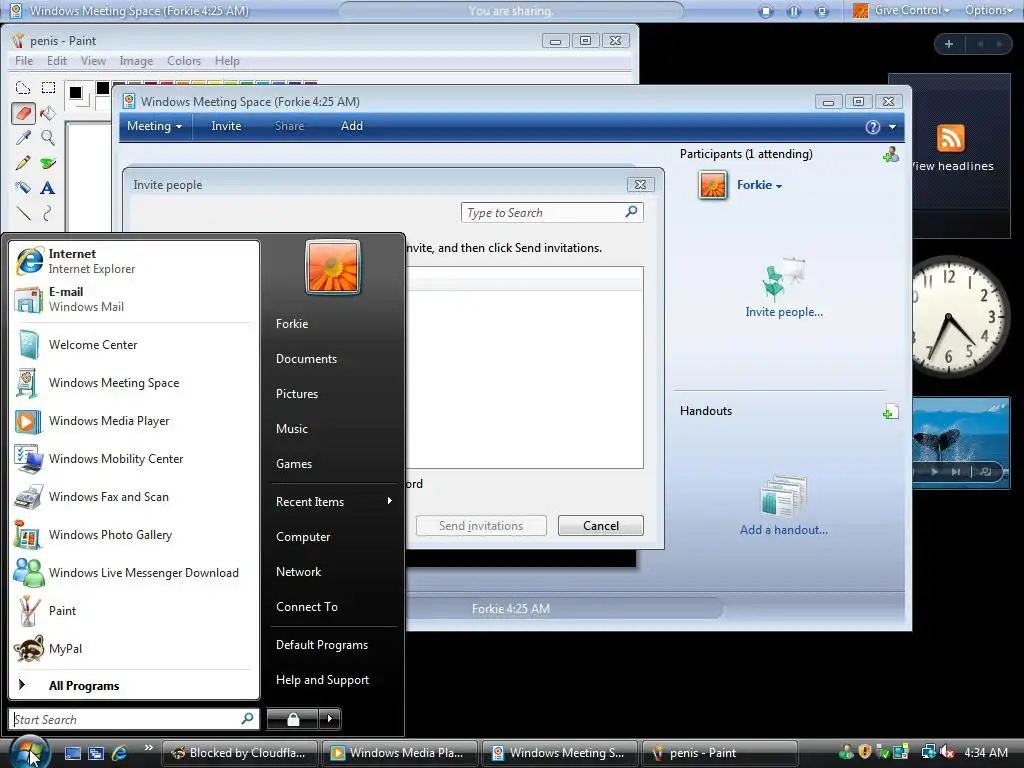Pick the Fill With Color bucket tool
1024x768 pixels.
pyautogui.click(x=48, y=113)
